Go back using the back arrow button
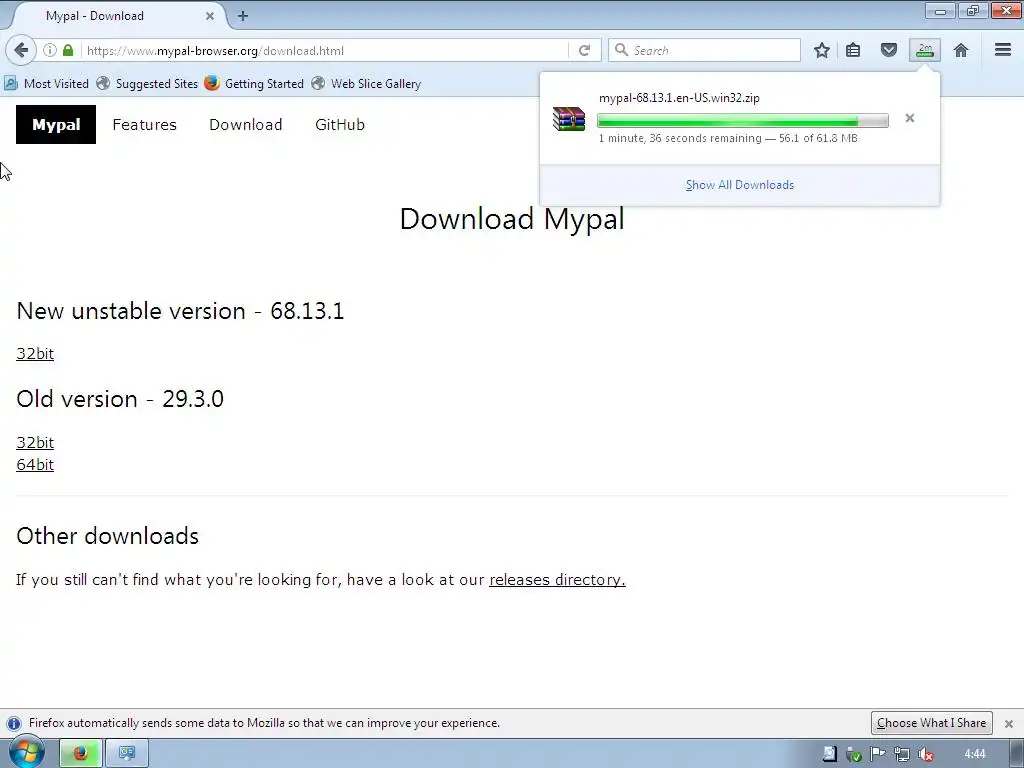The height and width of the screenshot is (768, 1024). 21,50
